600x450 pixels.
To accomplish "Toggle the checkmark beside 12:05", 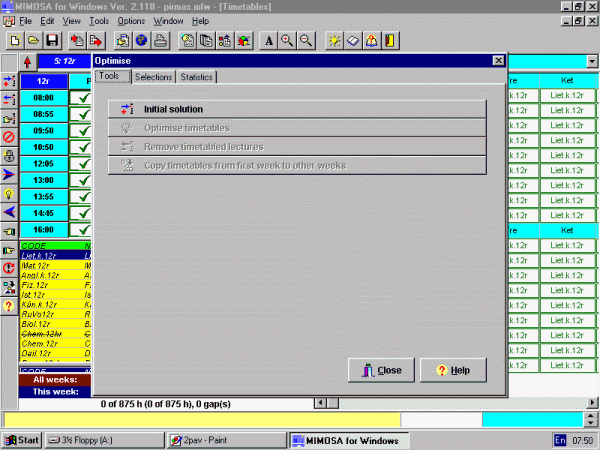I will coord(84,163).
